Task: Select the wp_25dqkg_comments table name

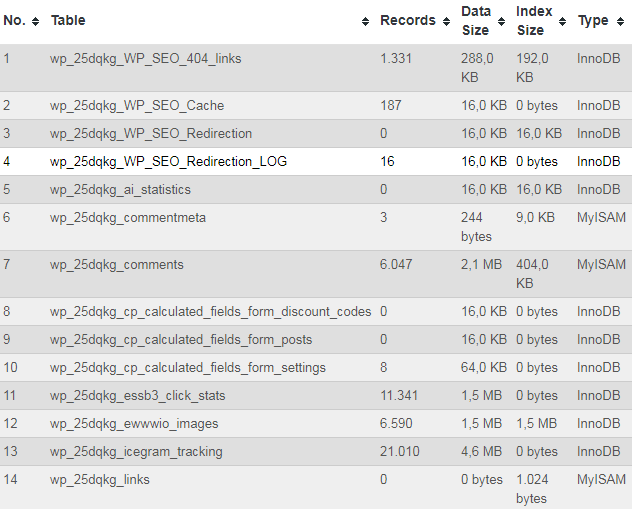Action: pyautogui.click(x=117, y=265)
